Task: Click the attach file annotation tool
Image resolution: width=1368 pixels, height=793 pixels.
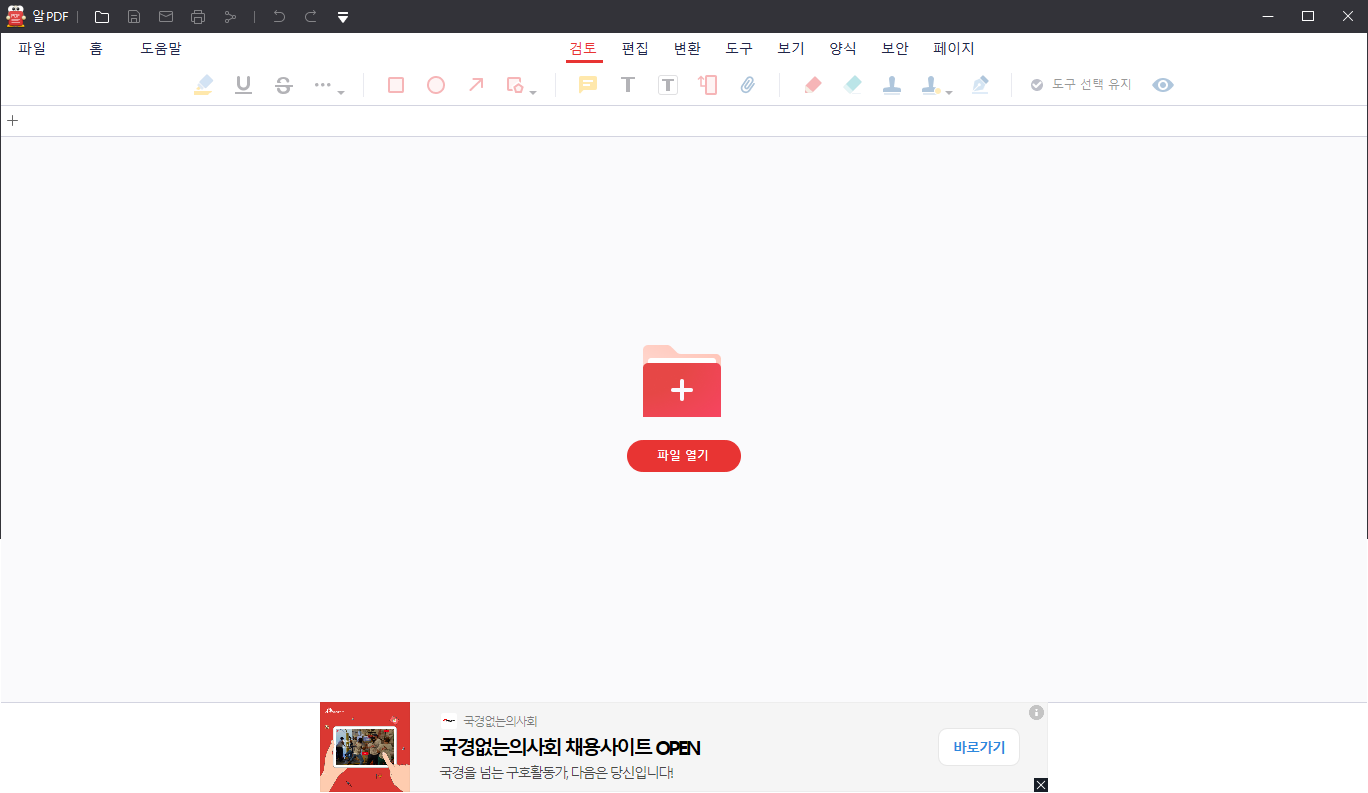Action: coord(748,85)
